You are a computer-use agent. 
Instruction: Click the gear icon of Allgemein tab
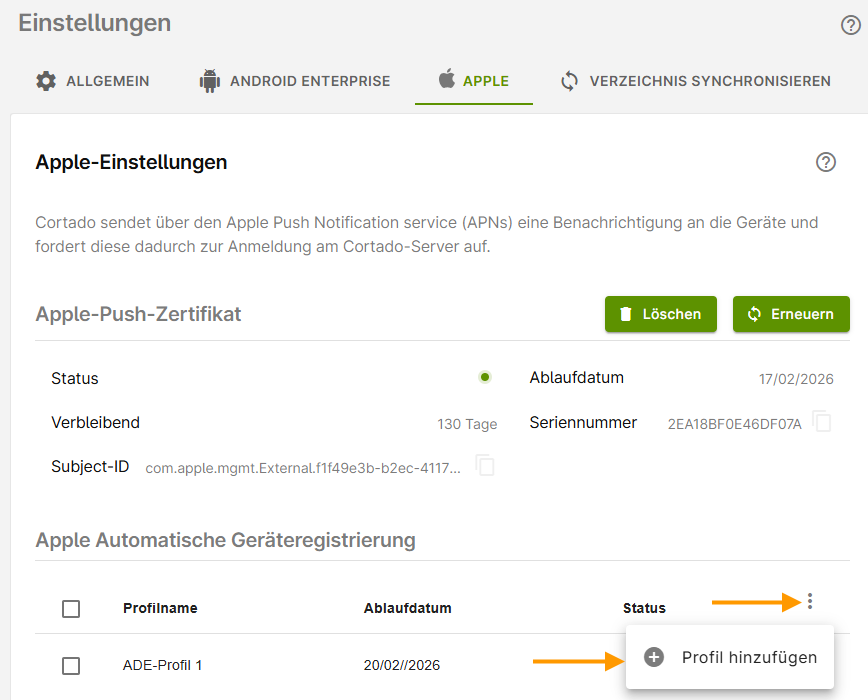tap(46, 81)
